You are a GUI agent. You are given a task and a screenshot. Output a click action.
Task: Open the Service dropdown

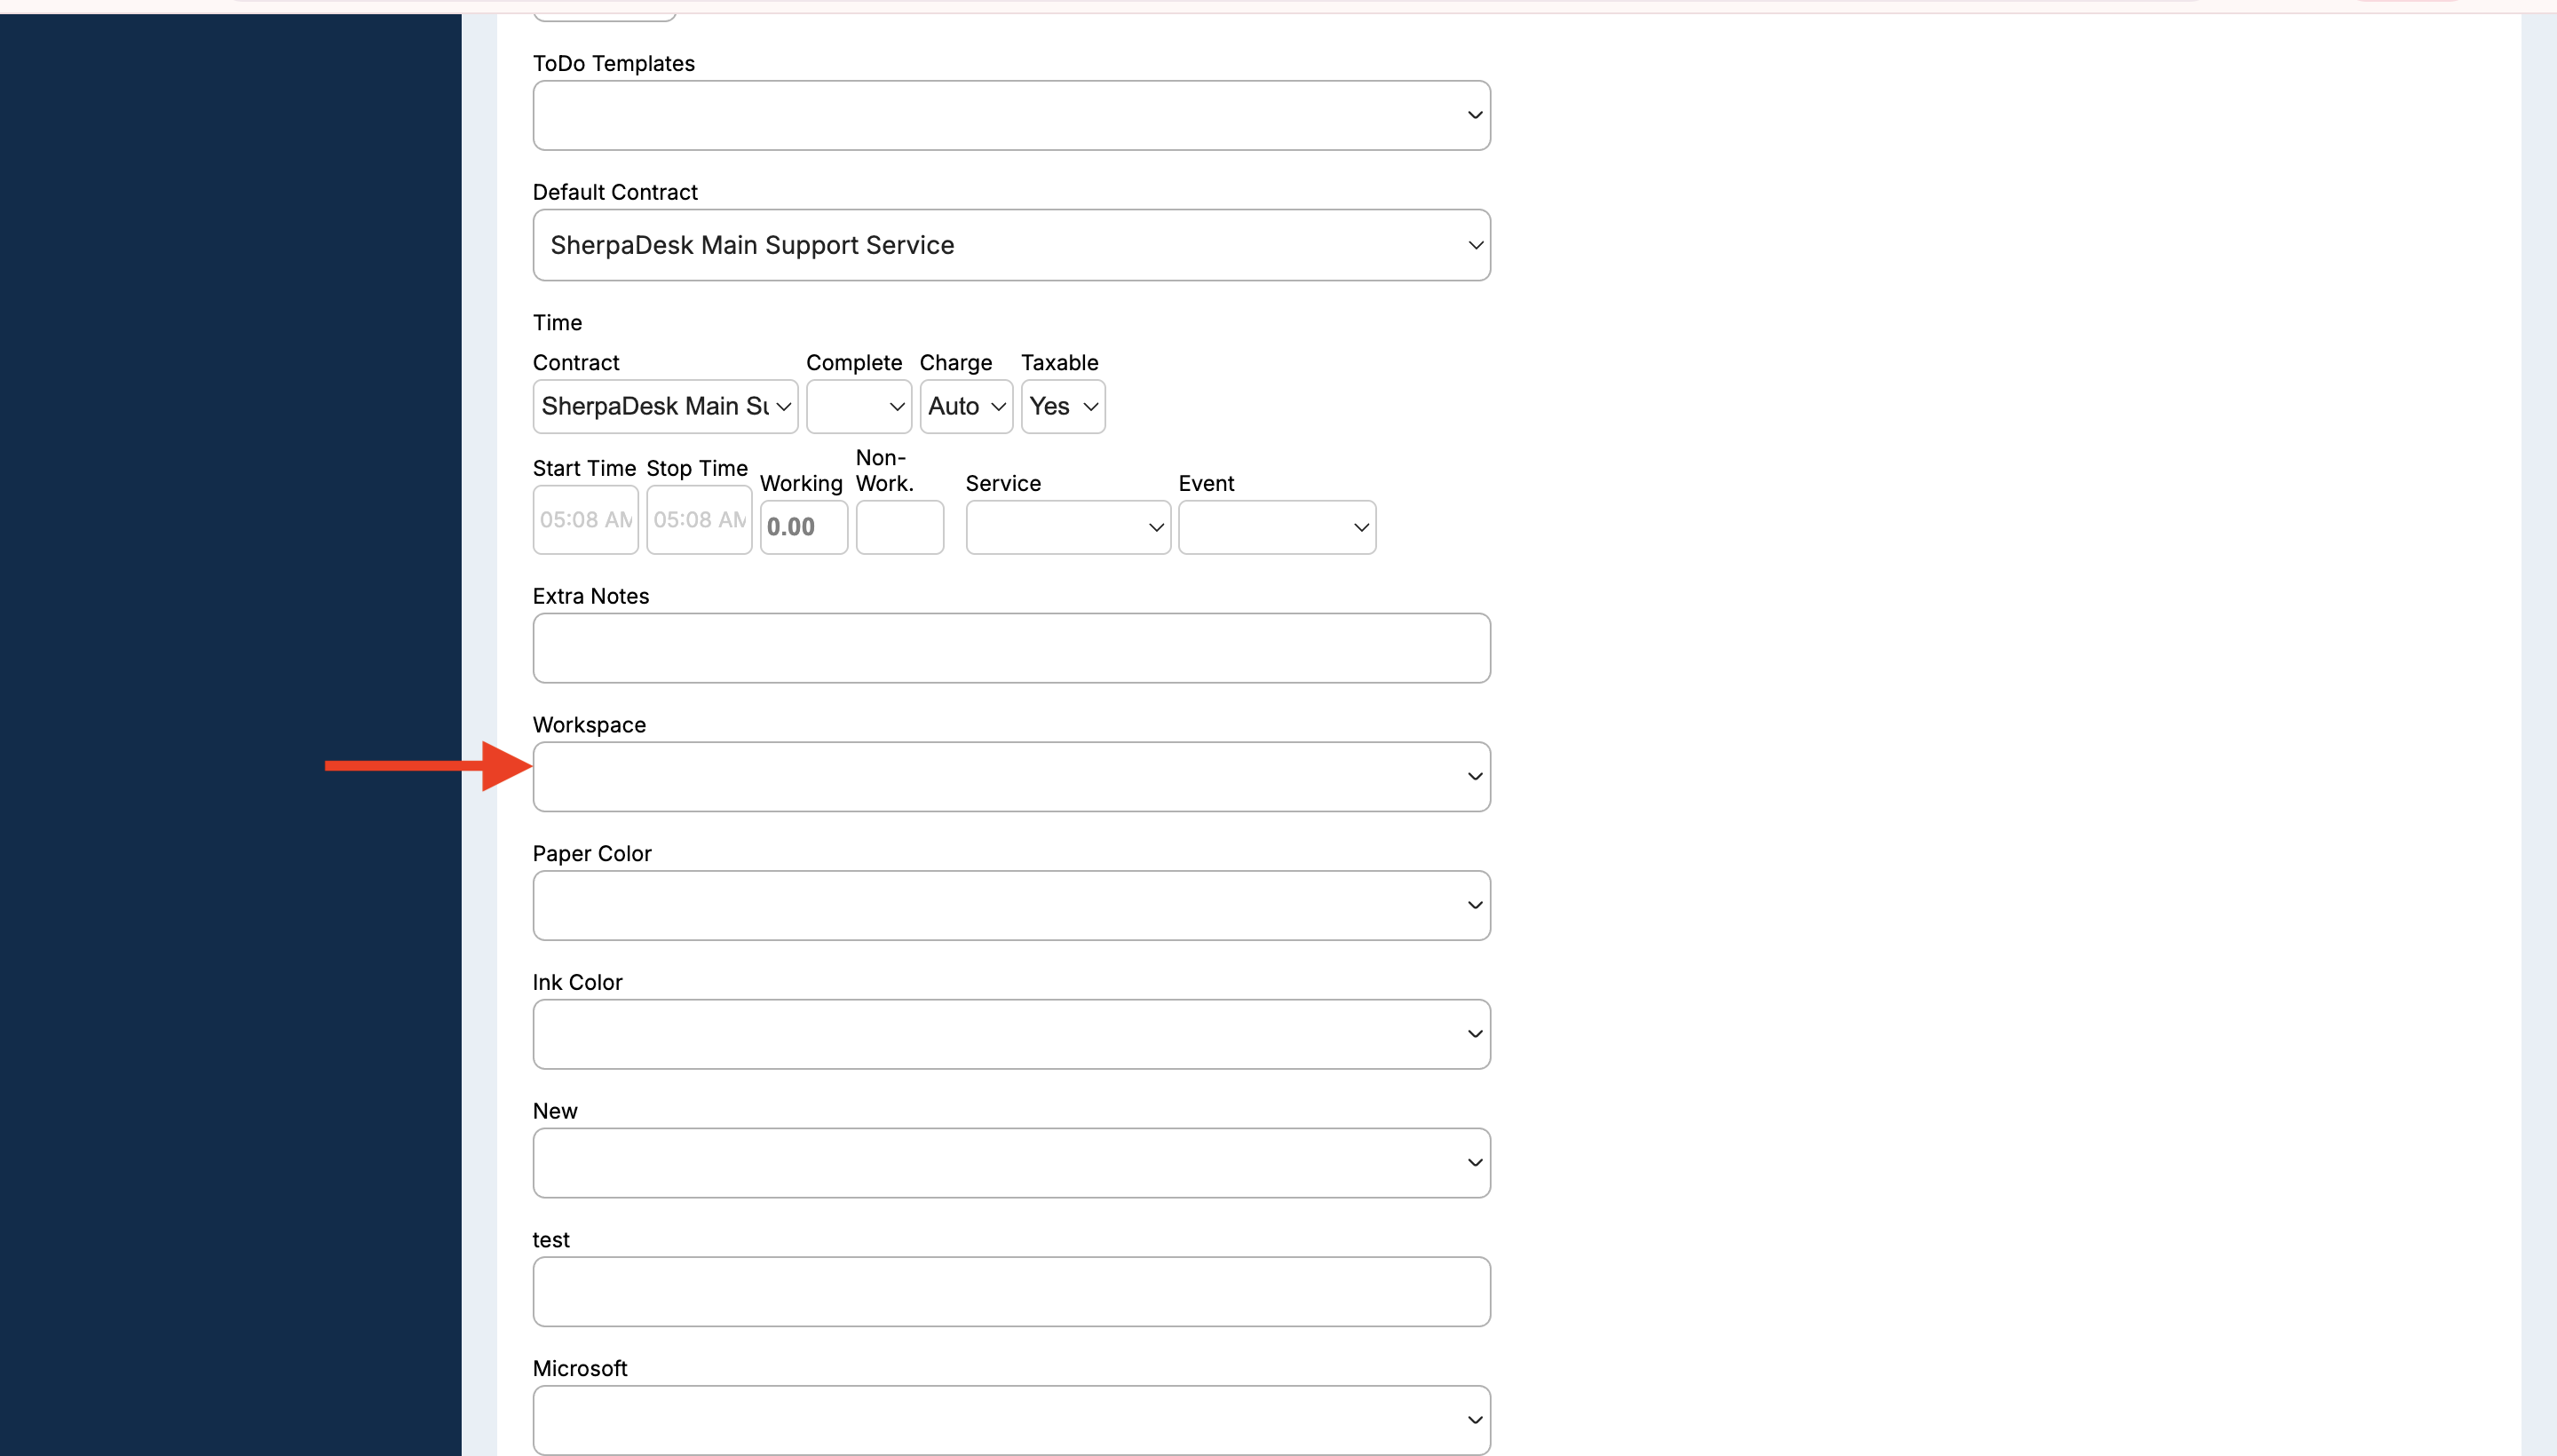[x=1067, y=527]
